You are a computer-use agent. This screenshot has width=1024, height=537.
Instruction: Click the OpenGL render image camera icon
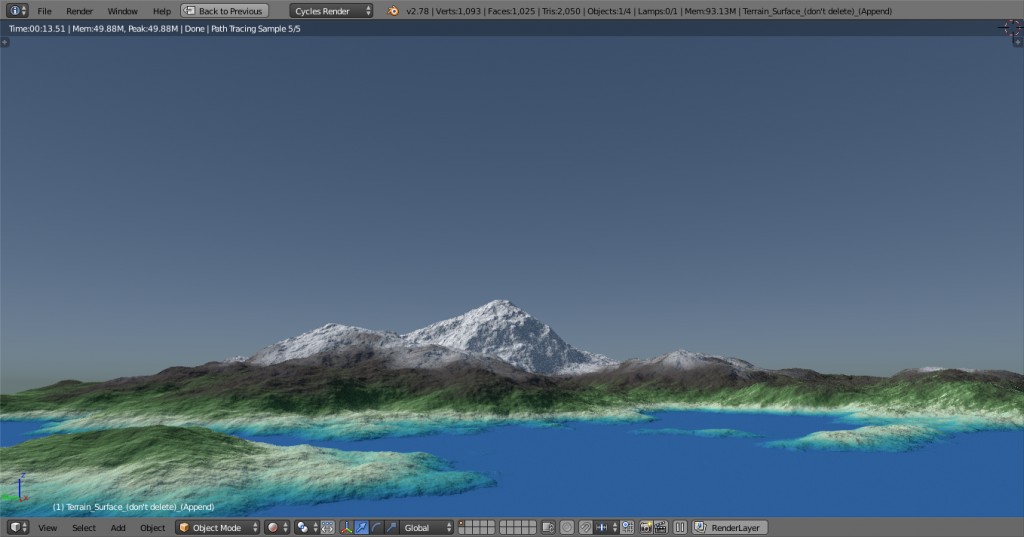click(646, 527)
